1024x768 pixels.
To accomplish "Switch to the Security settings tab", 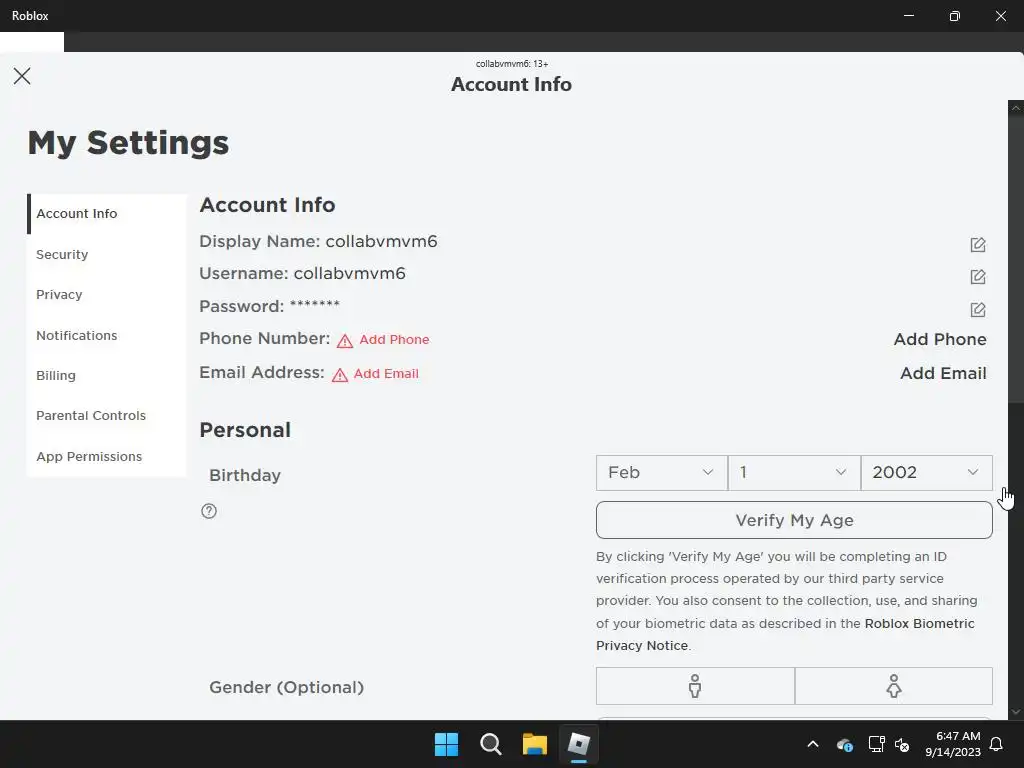I will 106,254.
